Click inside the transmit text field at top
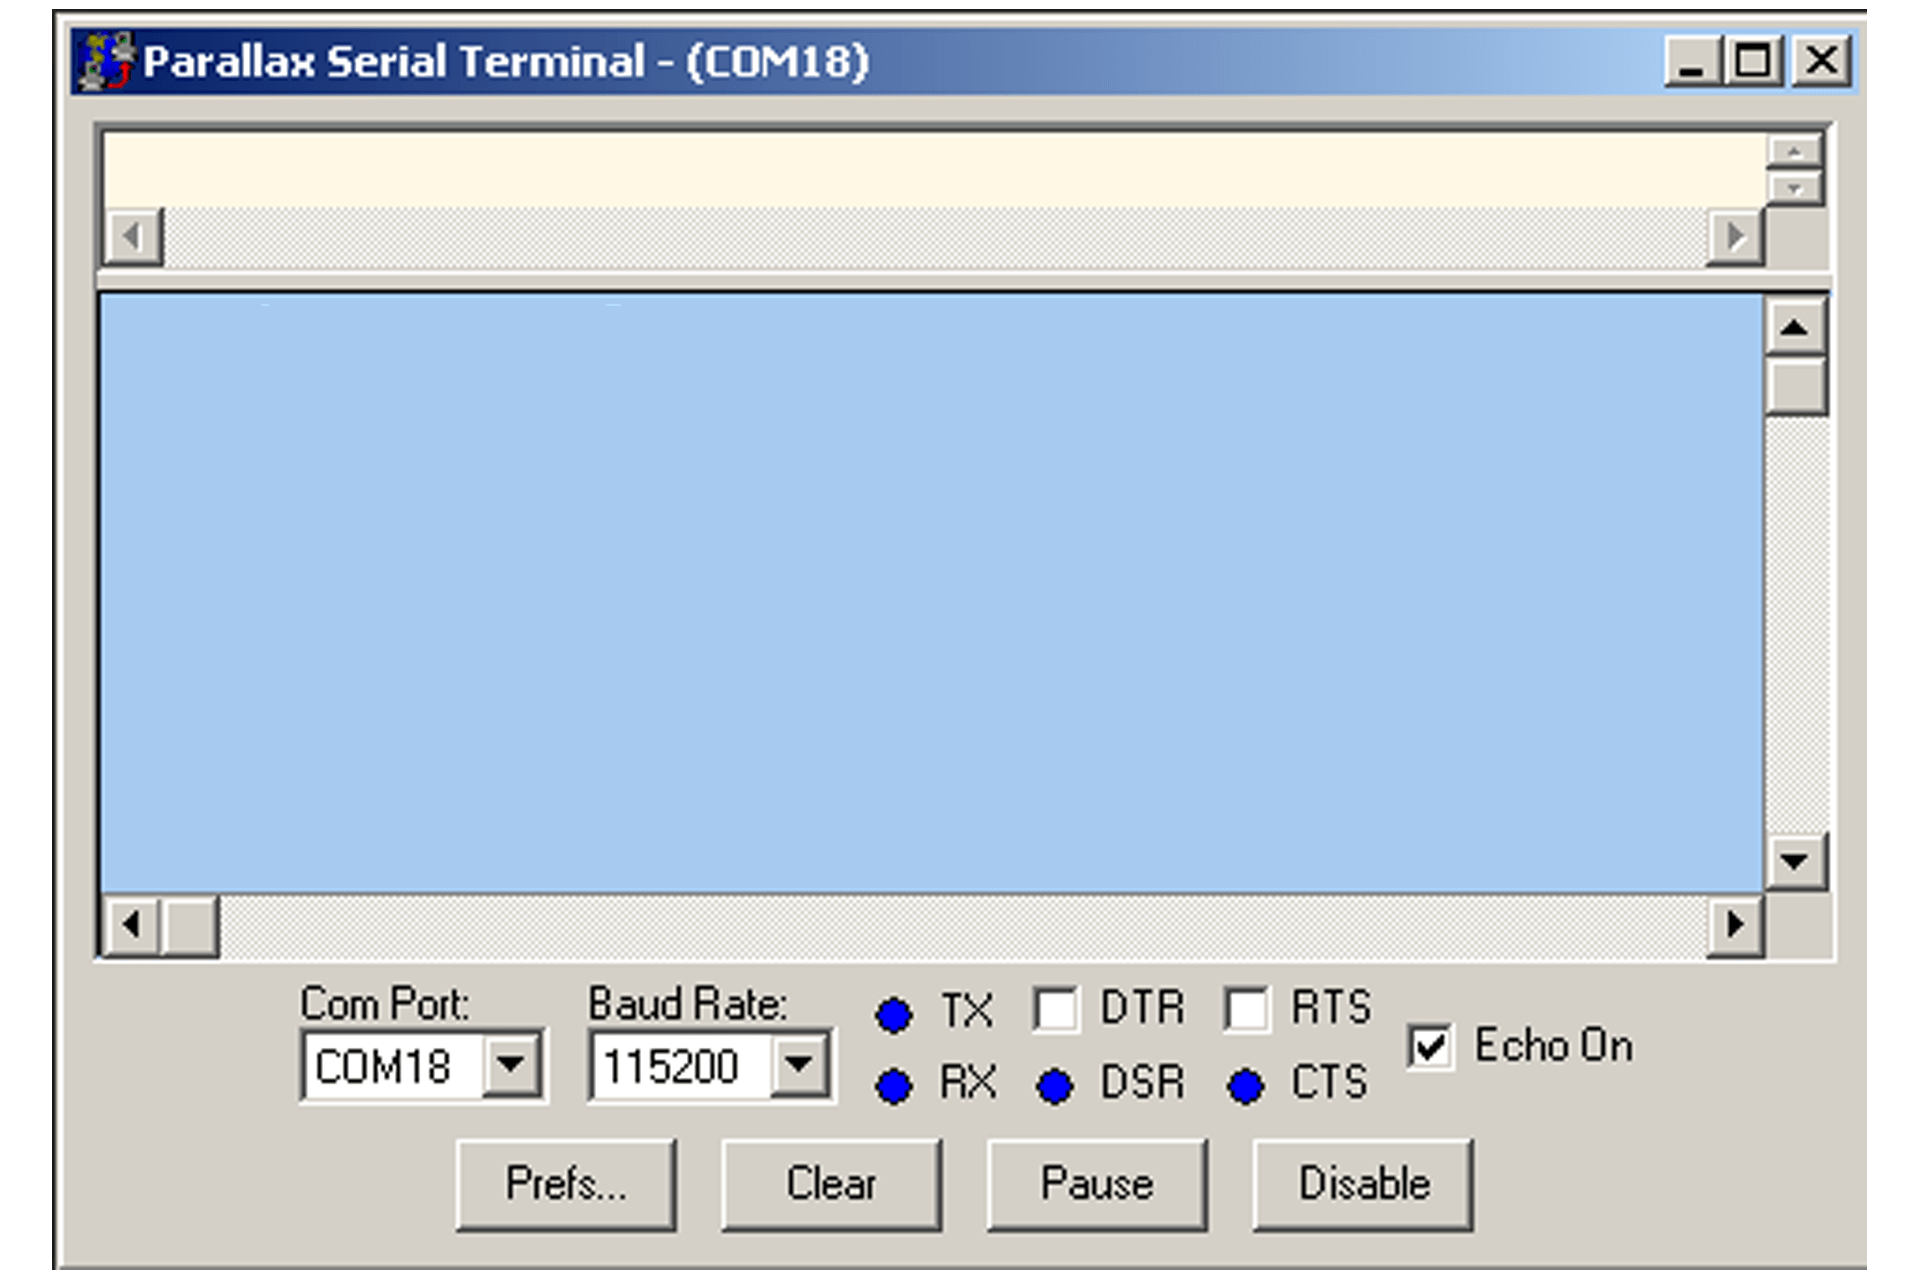 pyautogui.click(x=934, y=170)
